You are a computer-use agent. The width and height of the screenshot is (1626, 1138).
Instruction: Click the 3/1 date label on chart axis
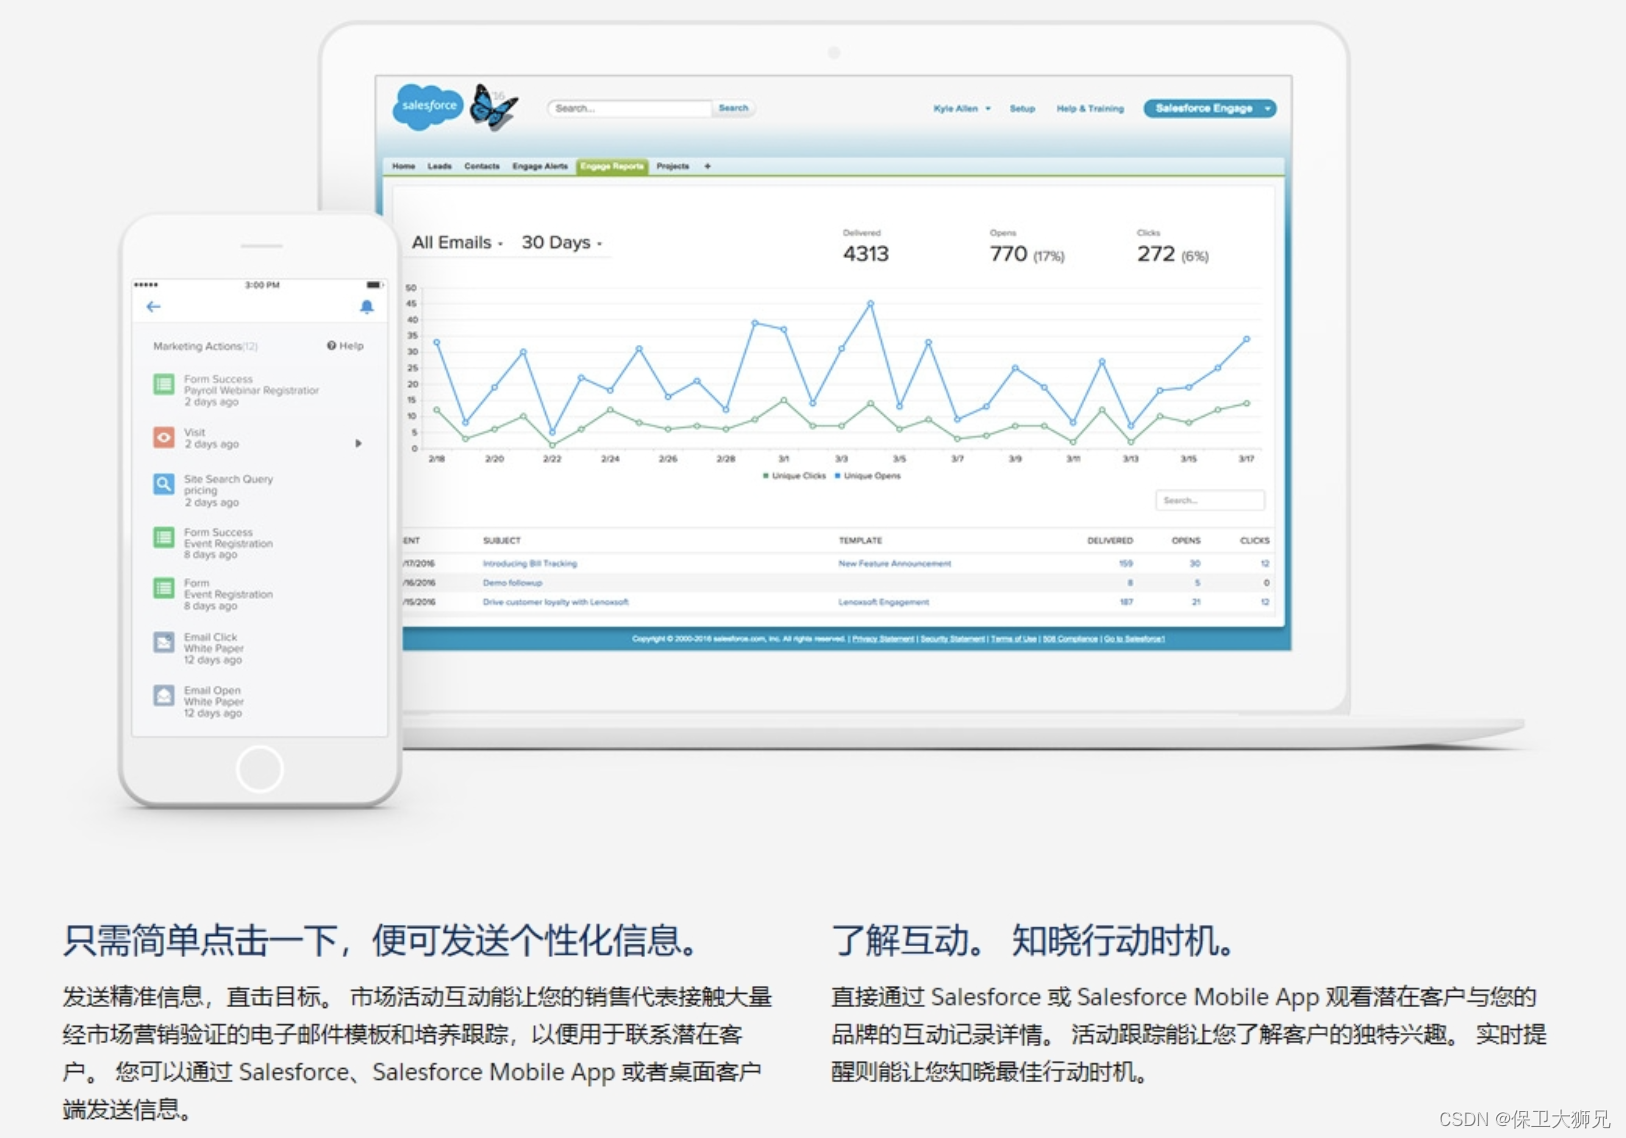point(783,459)
